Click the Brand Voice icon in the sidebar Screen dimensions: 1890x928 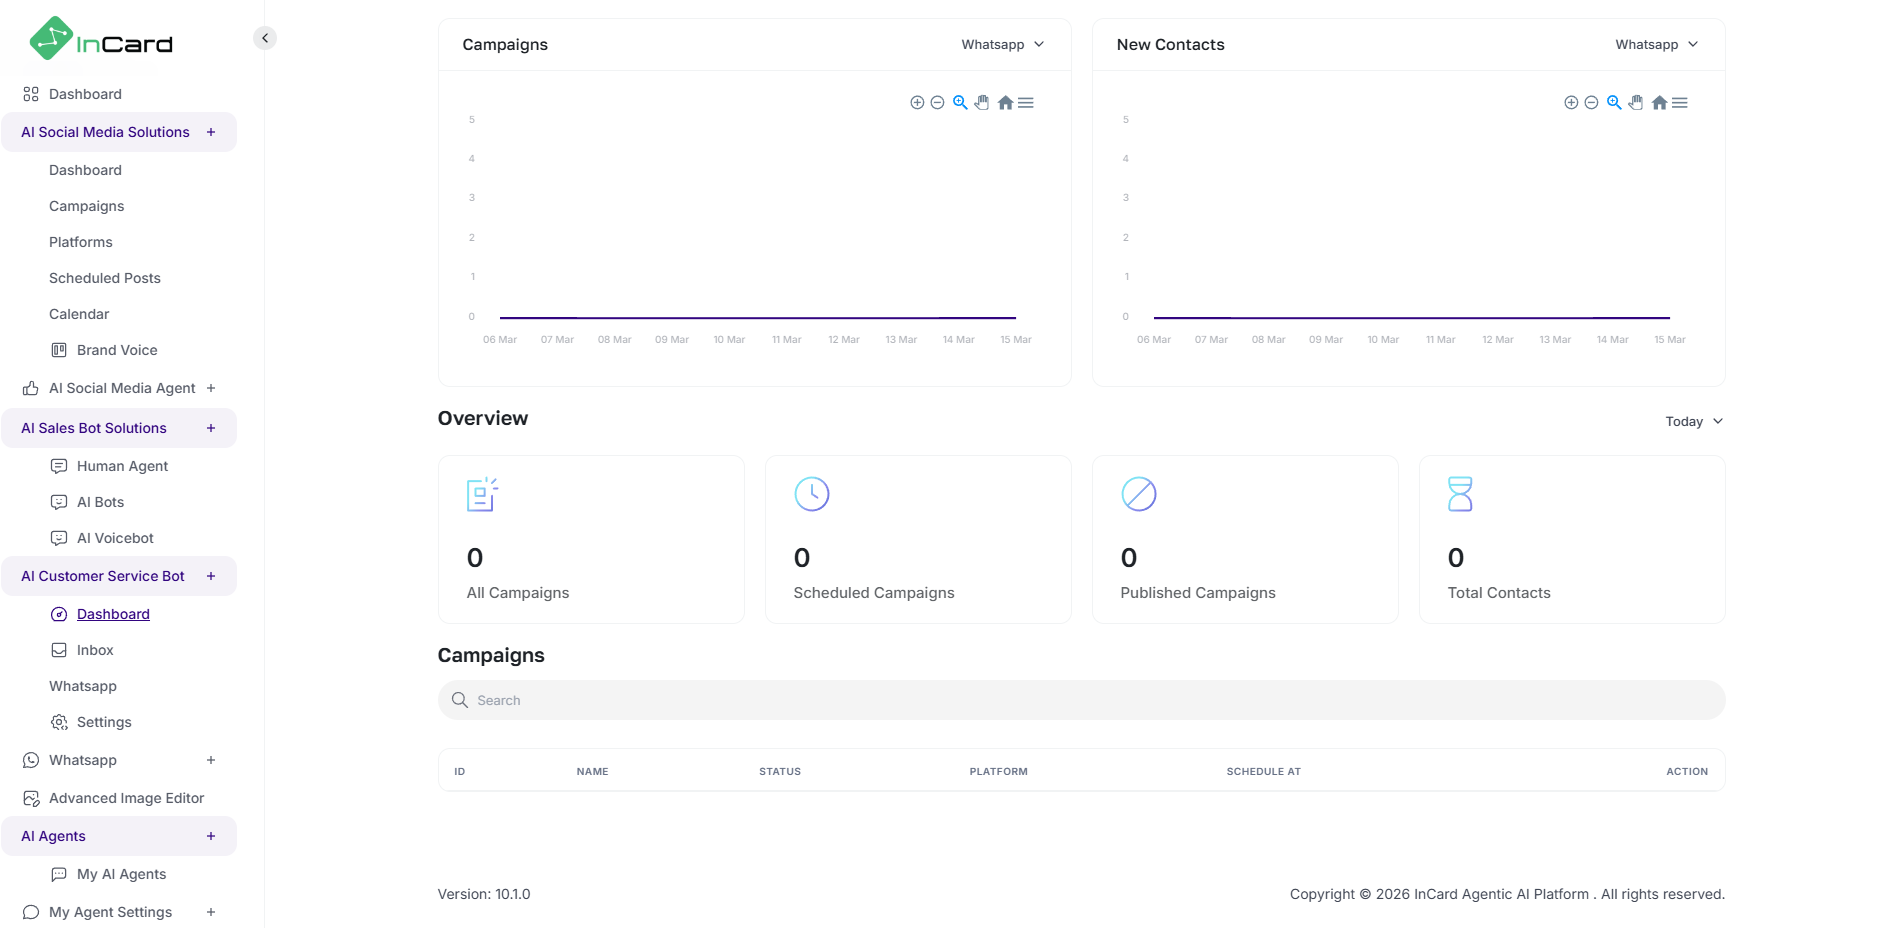(59, 349)
